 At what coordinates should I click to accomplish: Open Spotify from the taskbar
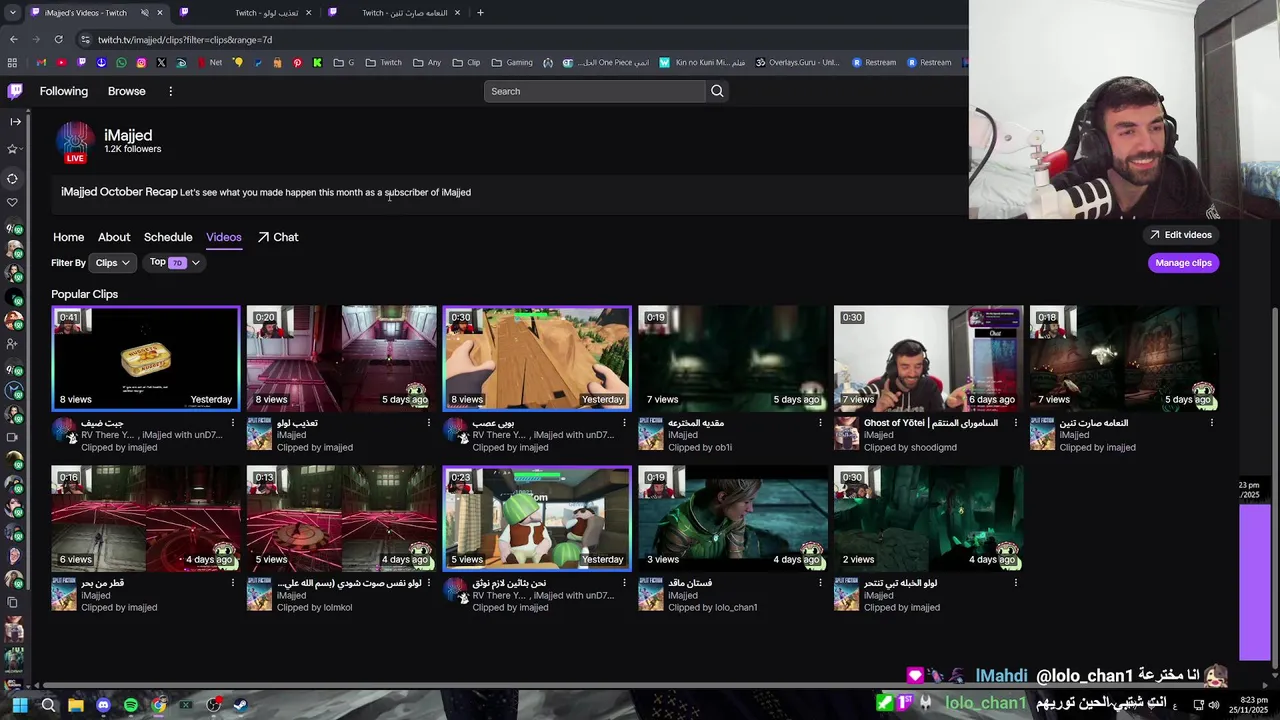131,705
